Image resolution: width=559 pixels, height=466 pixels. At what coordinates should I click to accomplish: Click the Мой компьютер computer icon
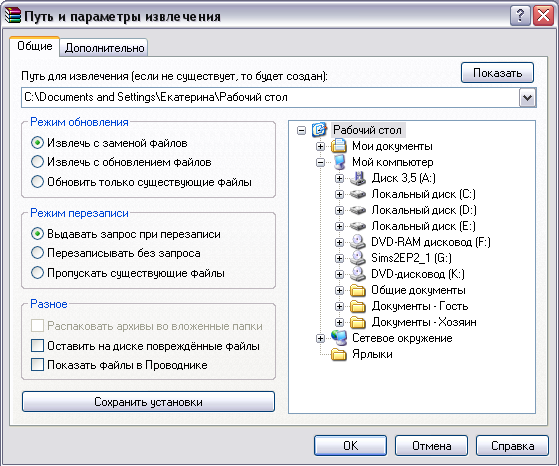pyautogui.click(x=339, y=162)
